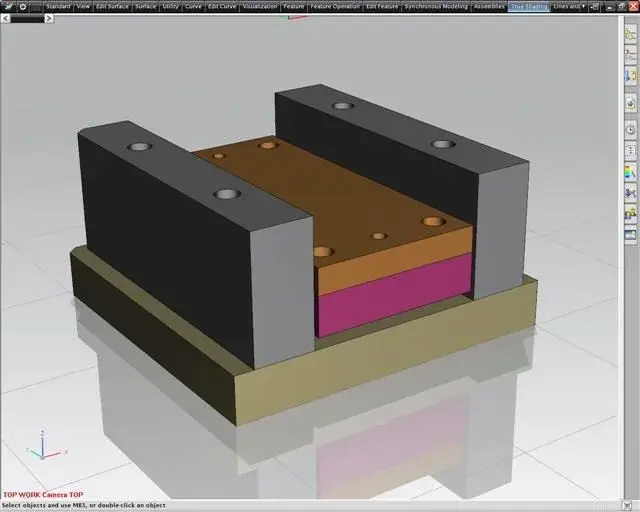The image size is (640, 512).
Task: Open the History clock icon
Action: [x=630, y=130]
